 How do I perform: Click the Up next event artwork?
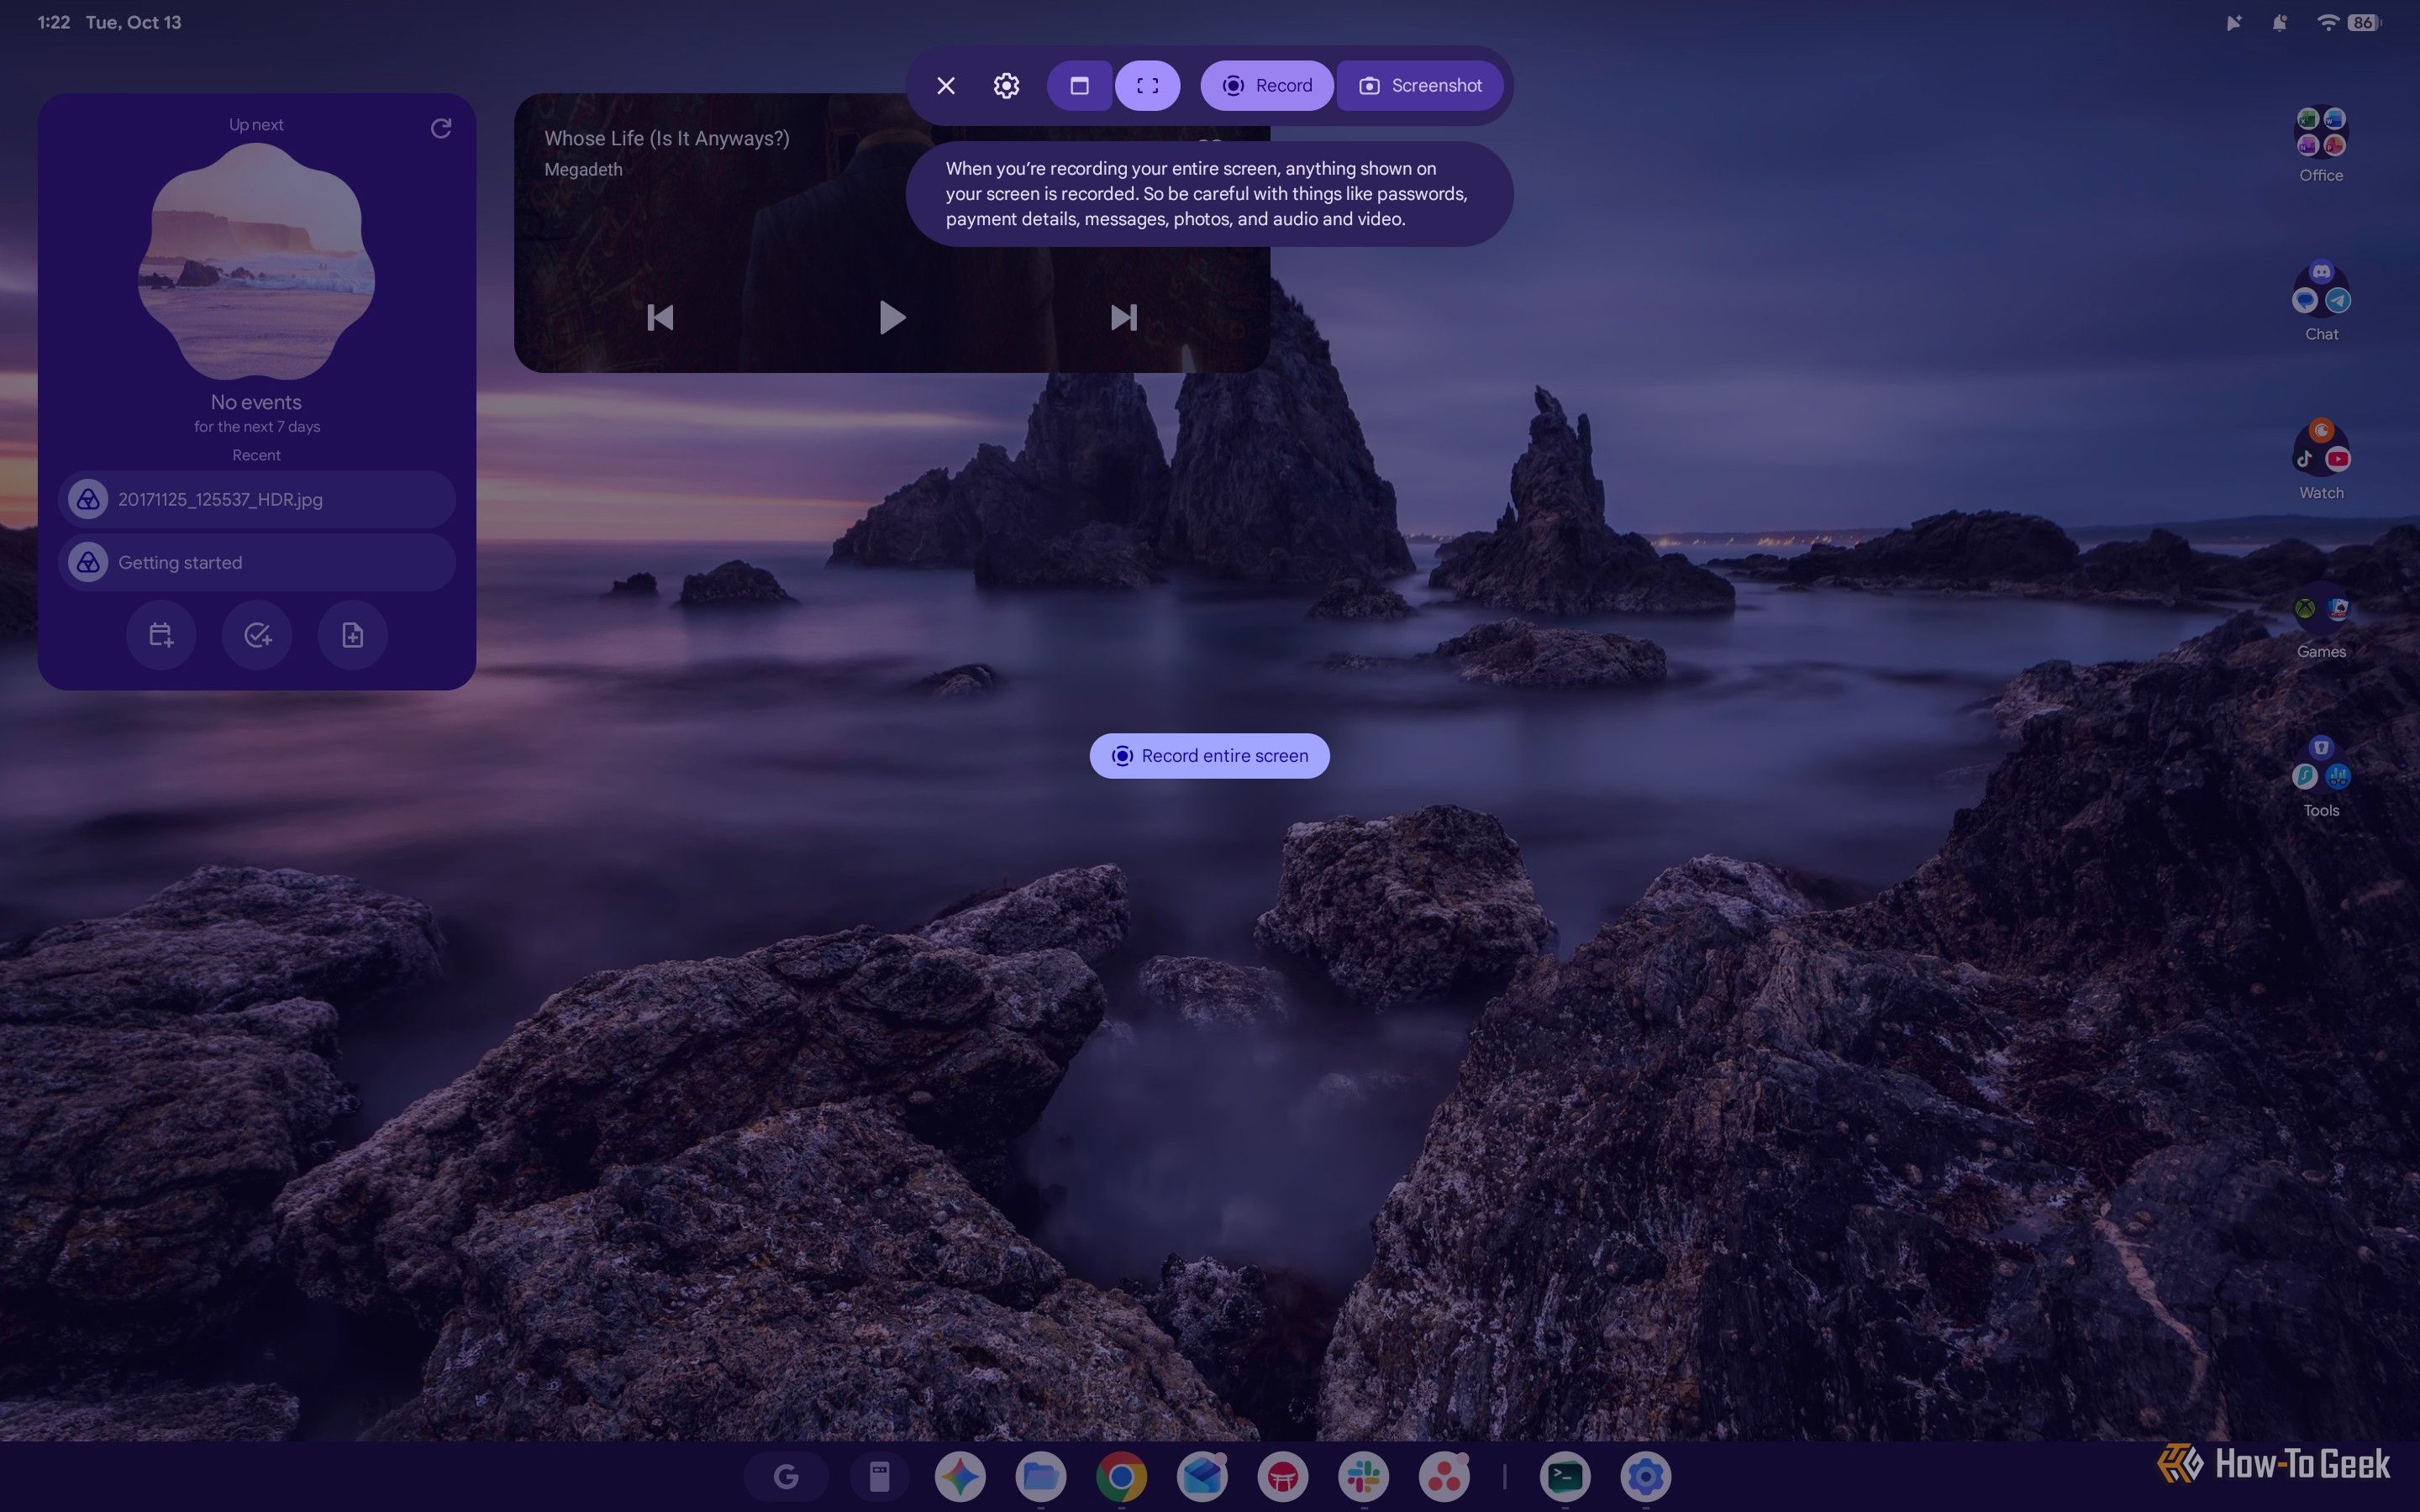click(x=256, y=262)
